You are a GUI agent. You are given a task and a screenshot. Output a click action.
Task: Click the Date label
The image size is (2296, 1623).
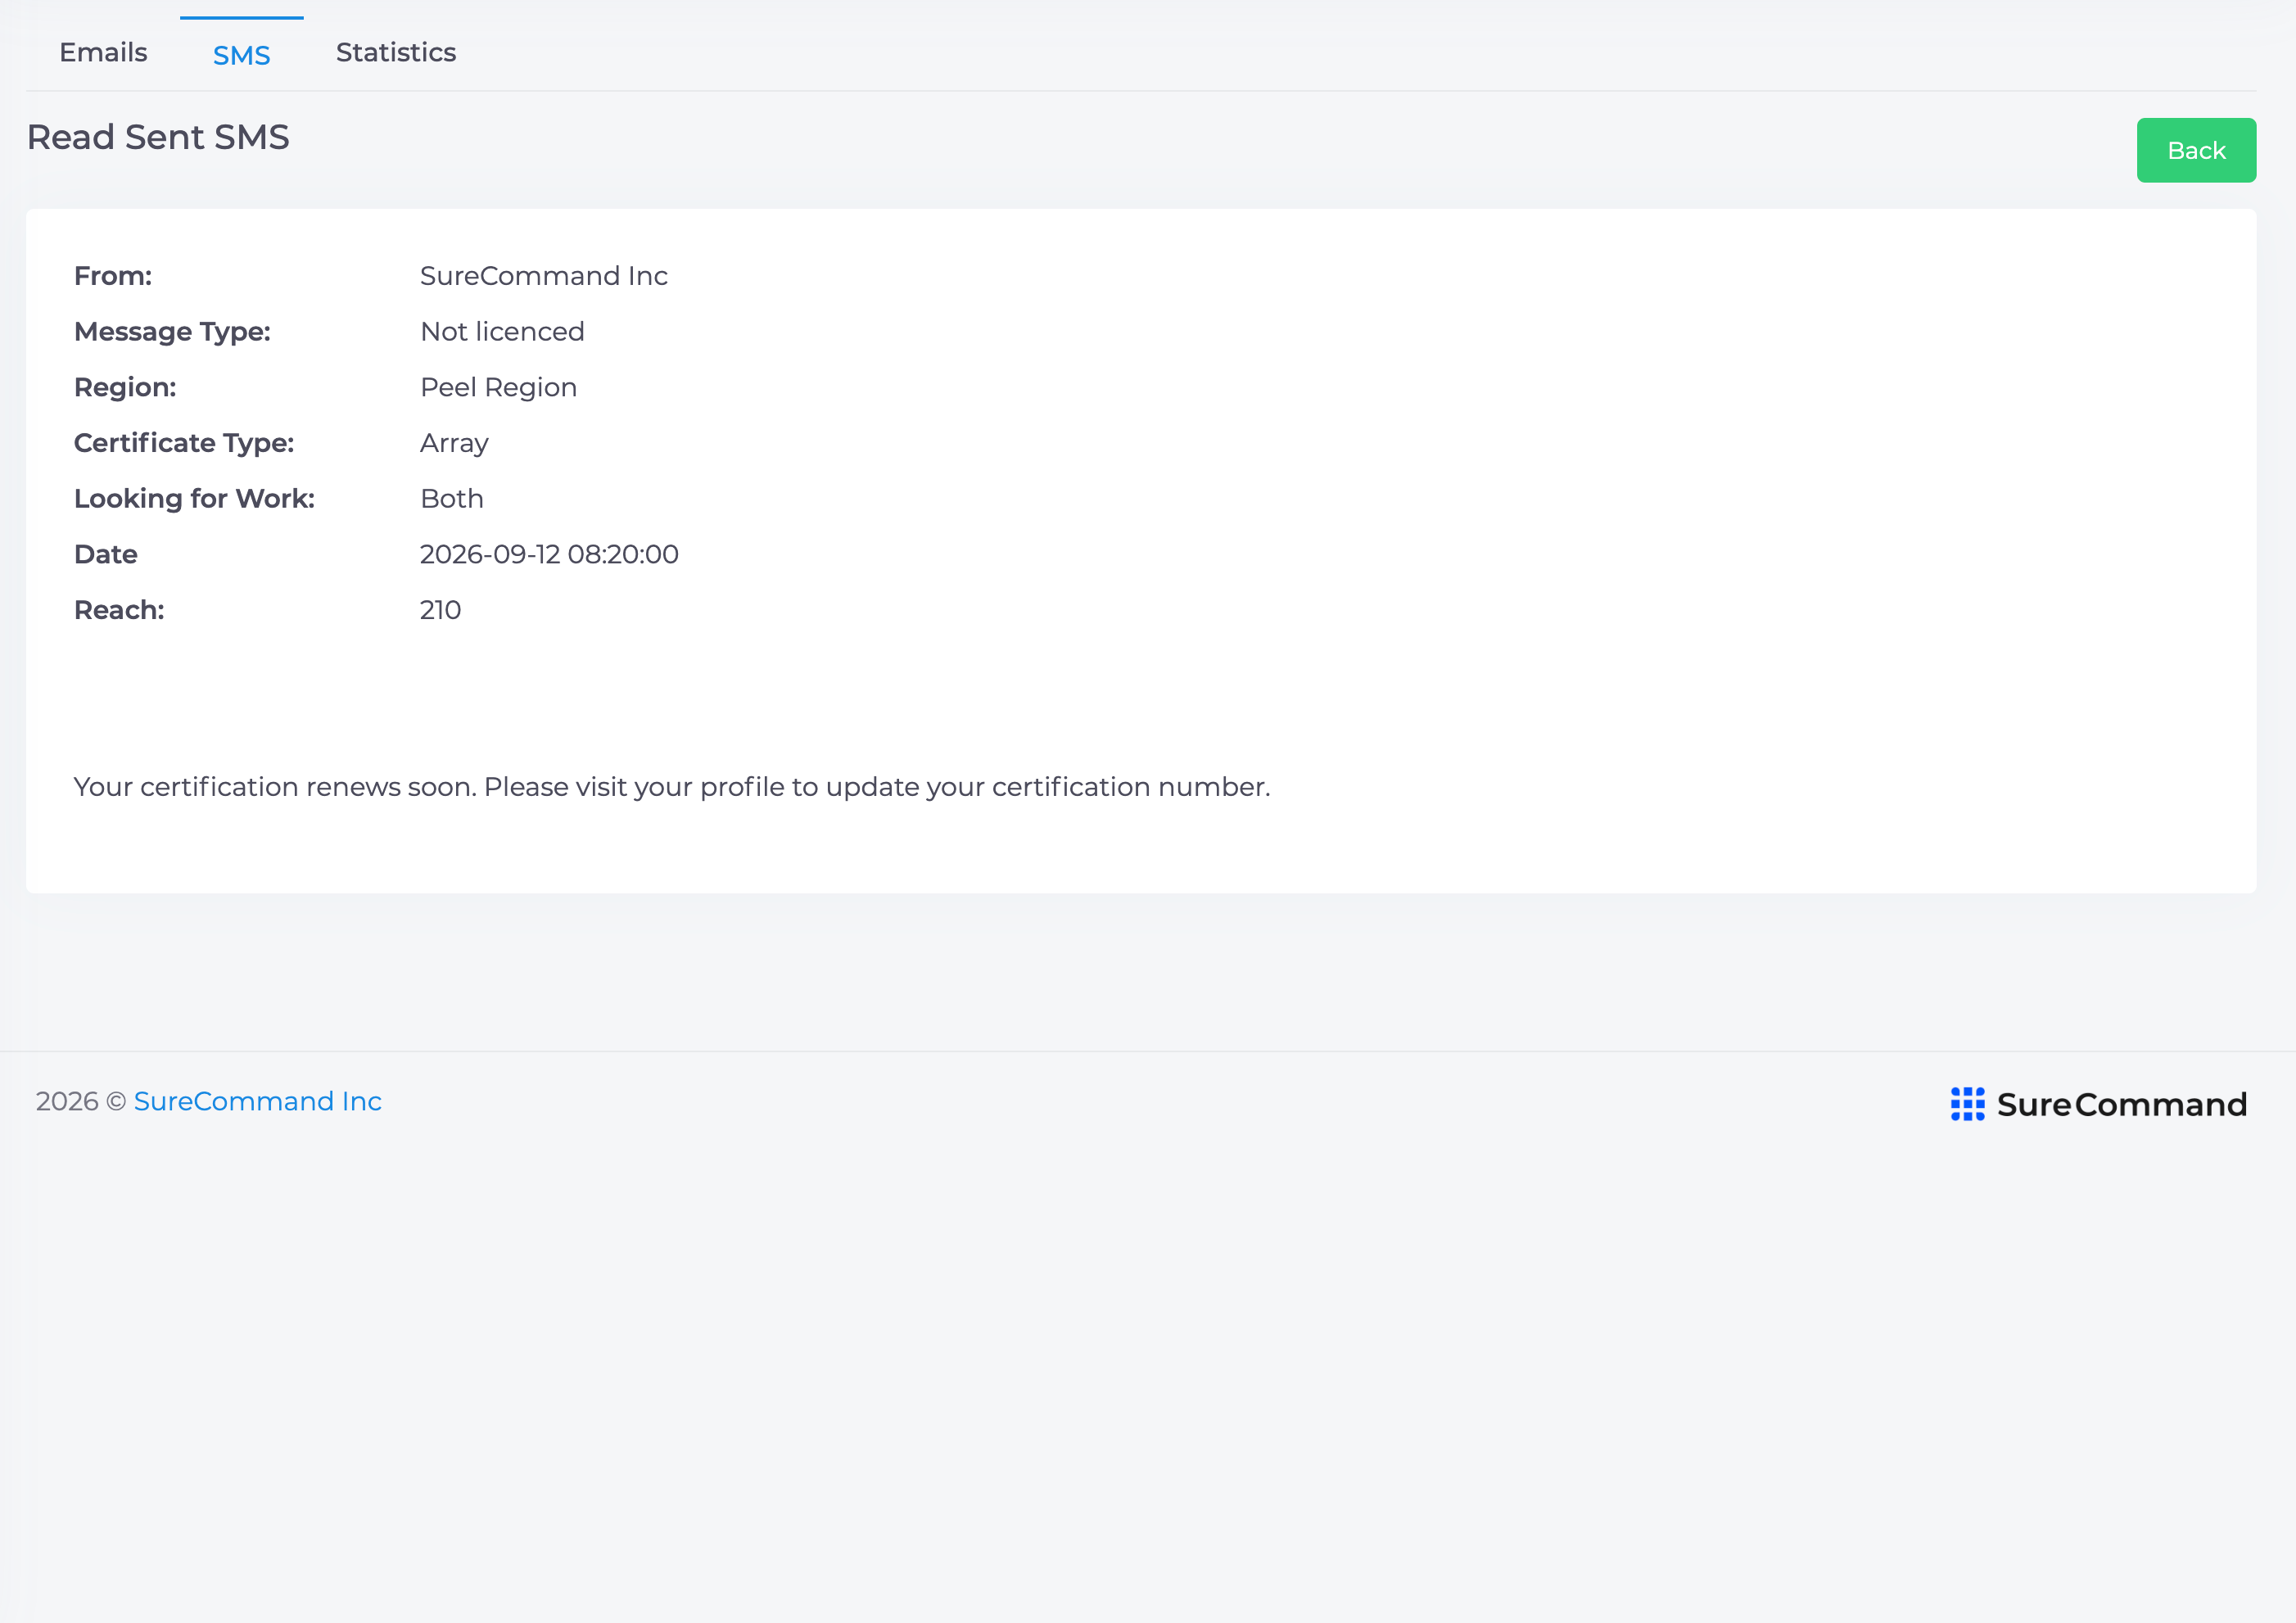click(106, 554)
